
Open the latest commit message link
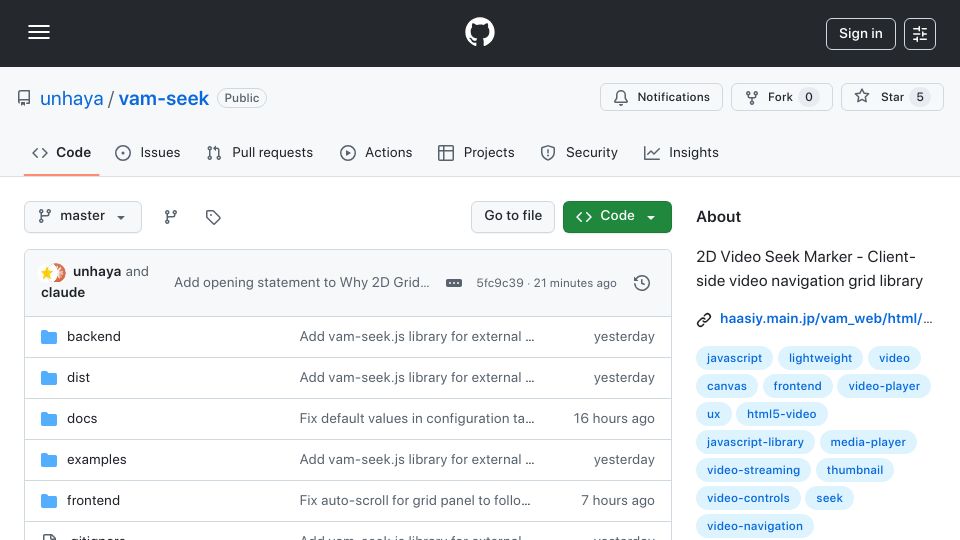pyautogui.click(x=301, y=282)
